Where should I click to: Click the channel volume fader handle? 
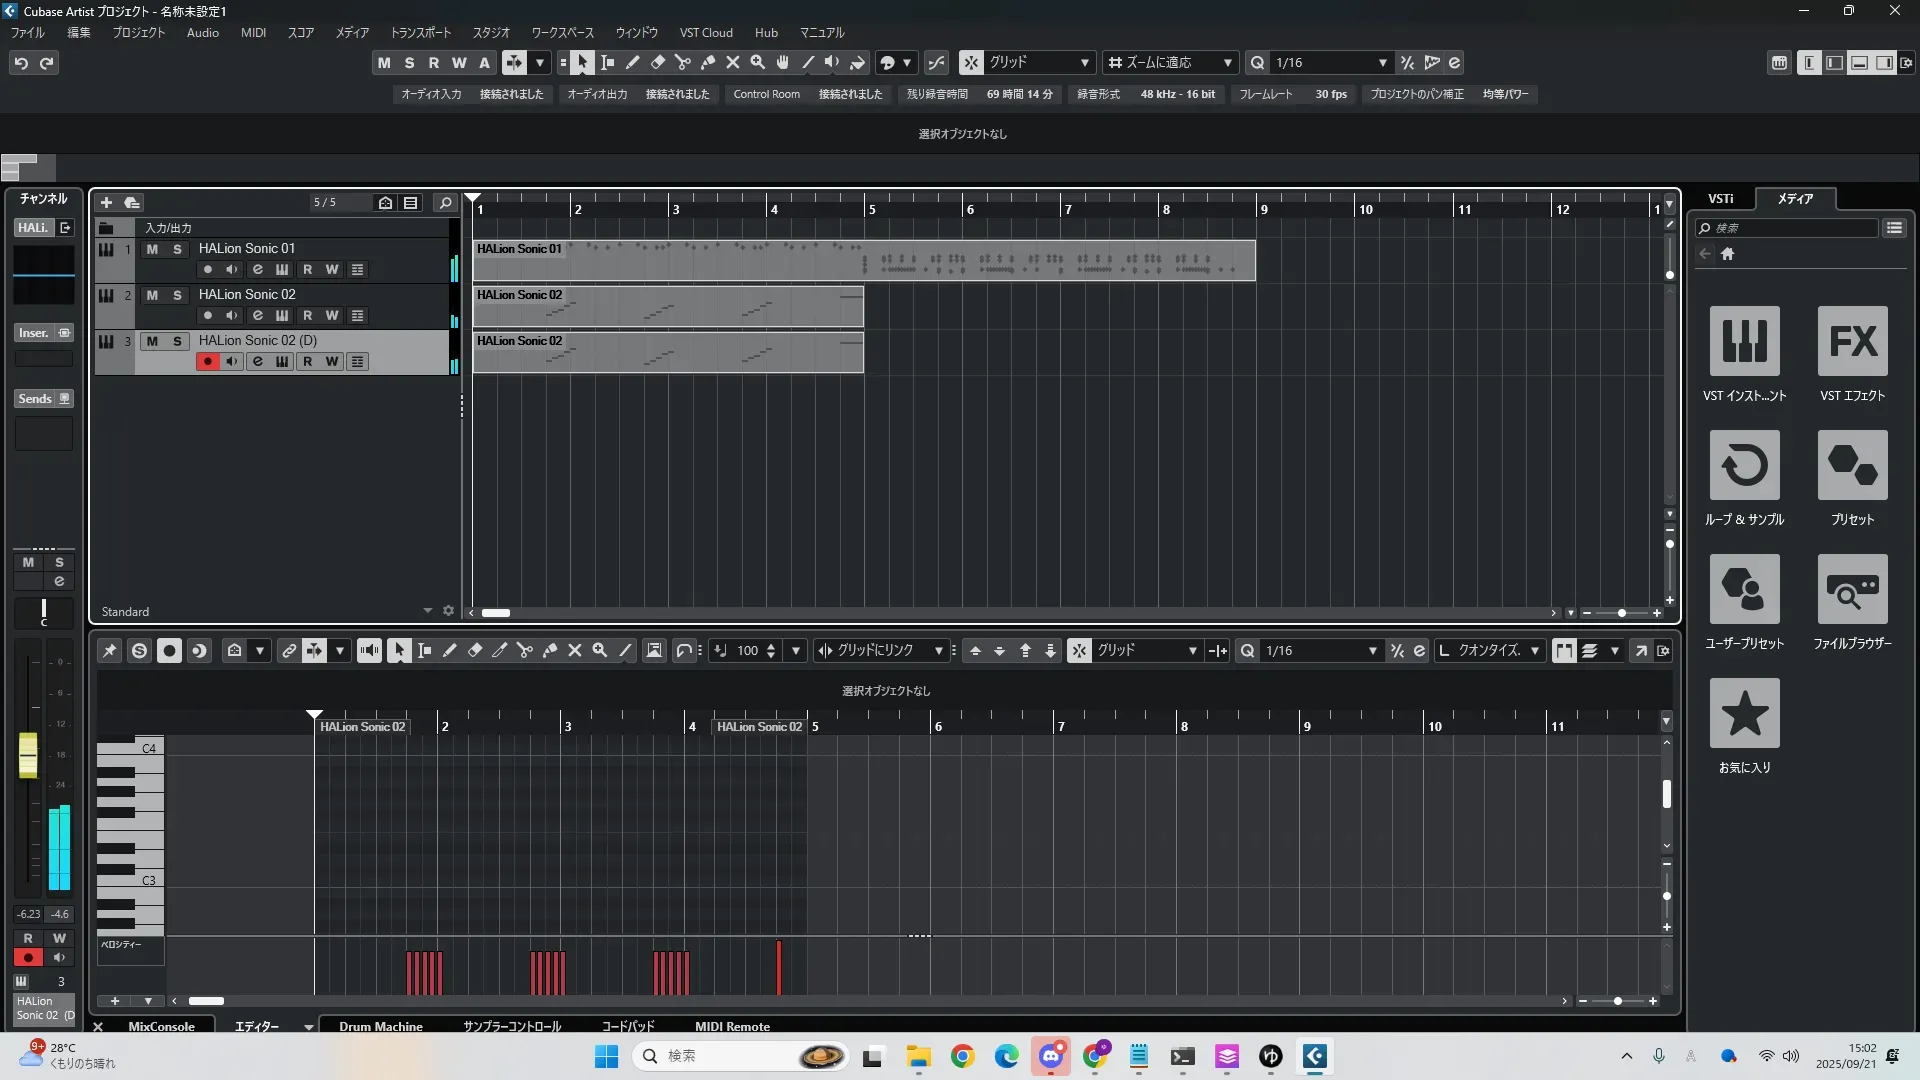pos(28,755)
